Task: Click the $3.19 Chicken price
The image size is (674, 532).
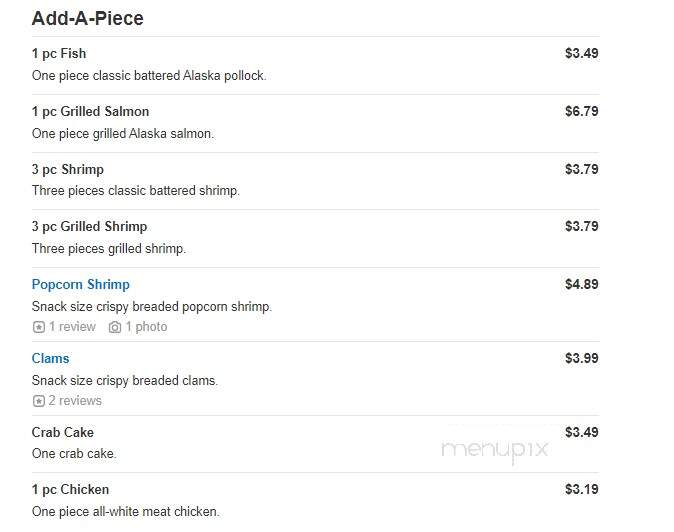Action: [x=582, y=489]
